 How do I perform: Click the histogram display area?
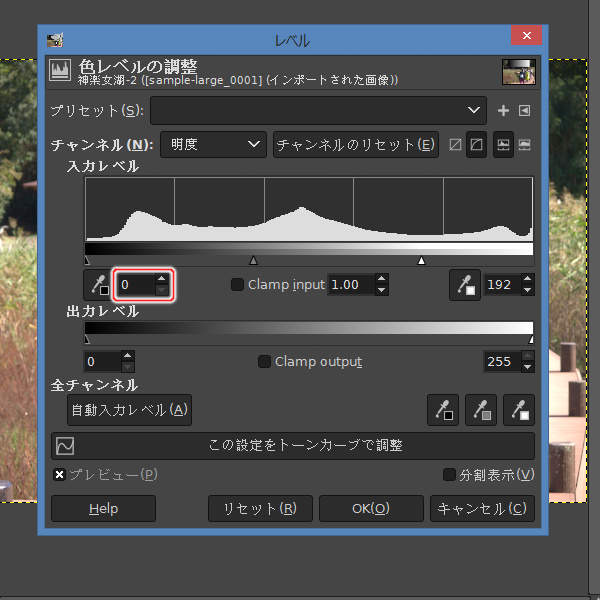(x=309, y=209)
